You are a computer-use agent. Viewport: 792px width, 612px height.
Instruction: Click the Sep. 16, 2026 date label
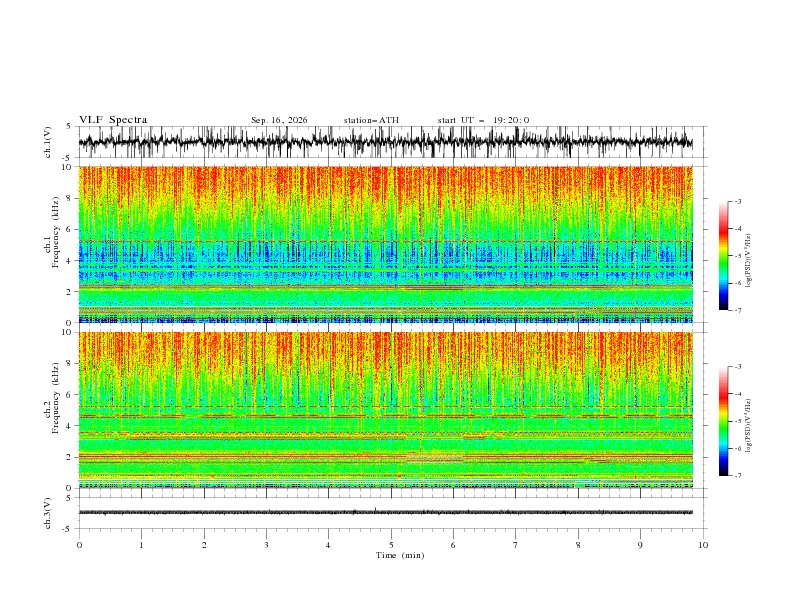[x=279, y=120]
